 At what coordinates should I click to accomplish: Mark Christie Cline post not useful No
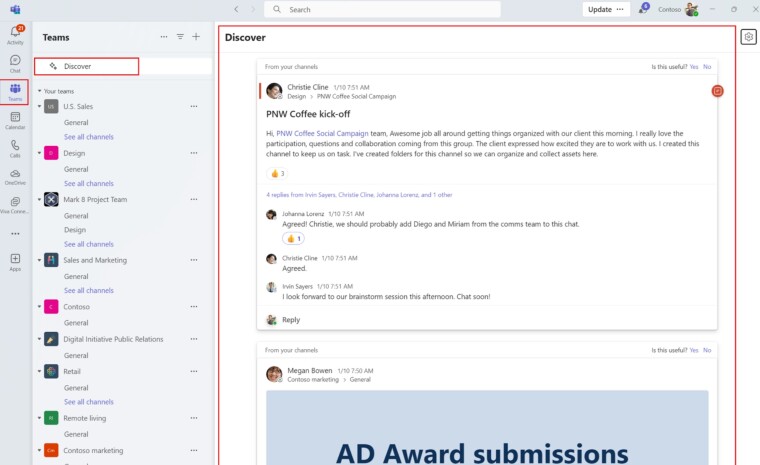pyautogui.click(x=707, y=67)
